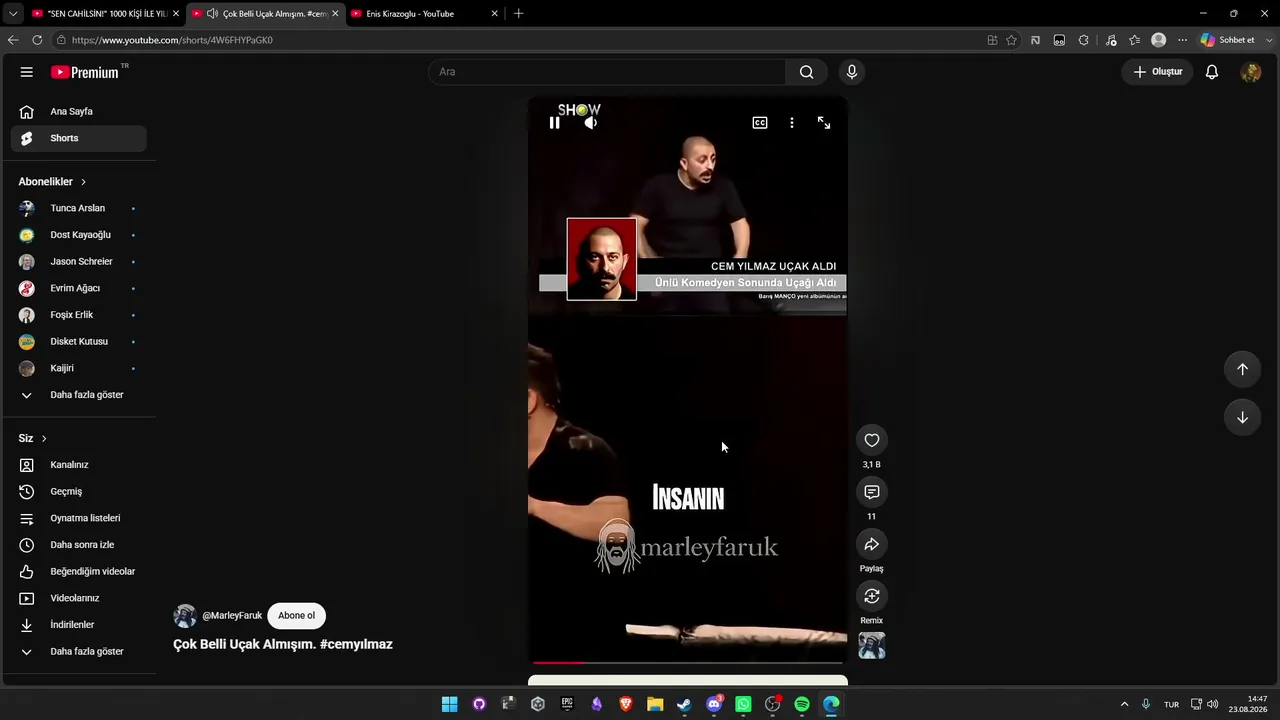Go to previous Short with up arrow

[x=1242, y=369]
